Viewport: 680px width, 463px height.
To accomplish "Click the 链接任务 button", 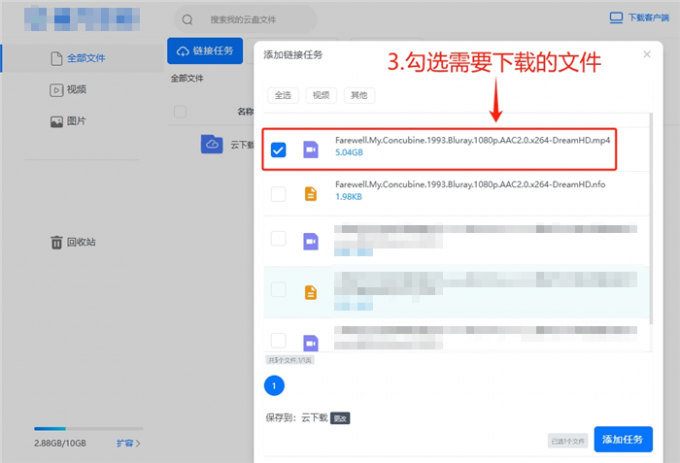I will click(205, 51).
